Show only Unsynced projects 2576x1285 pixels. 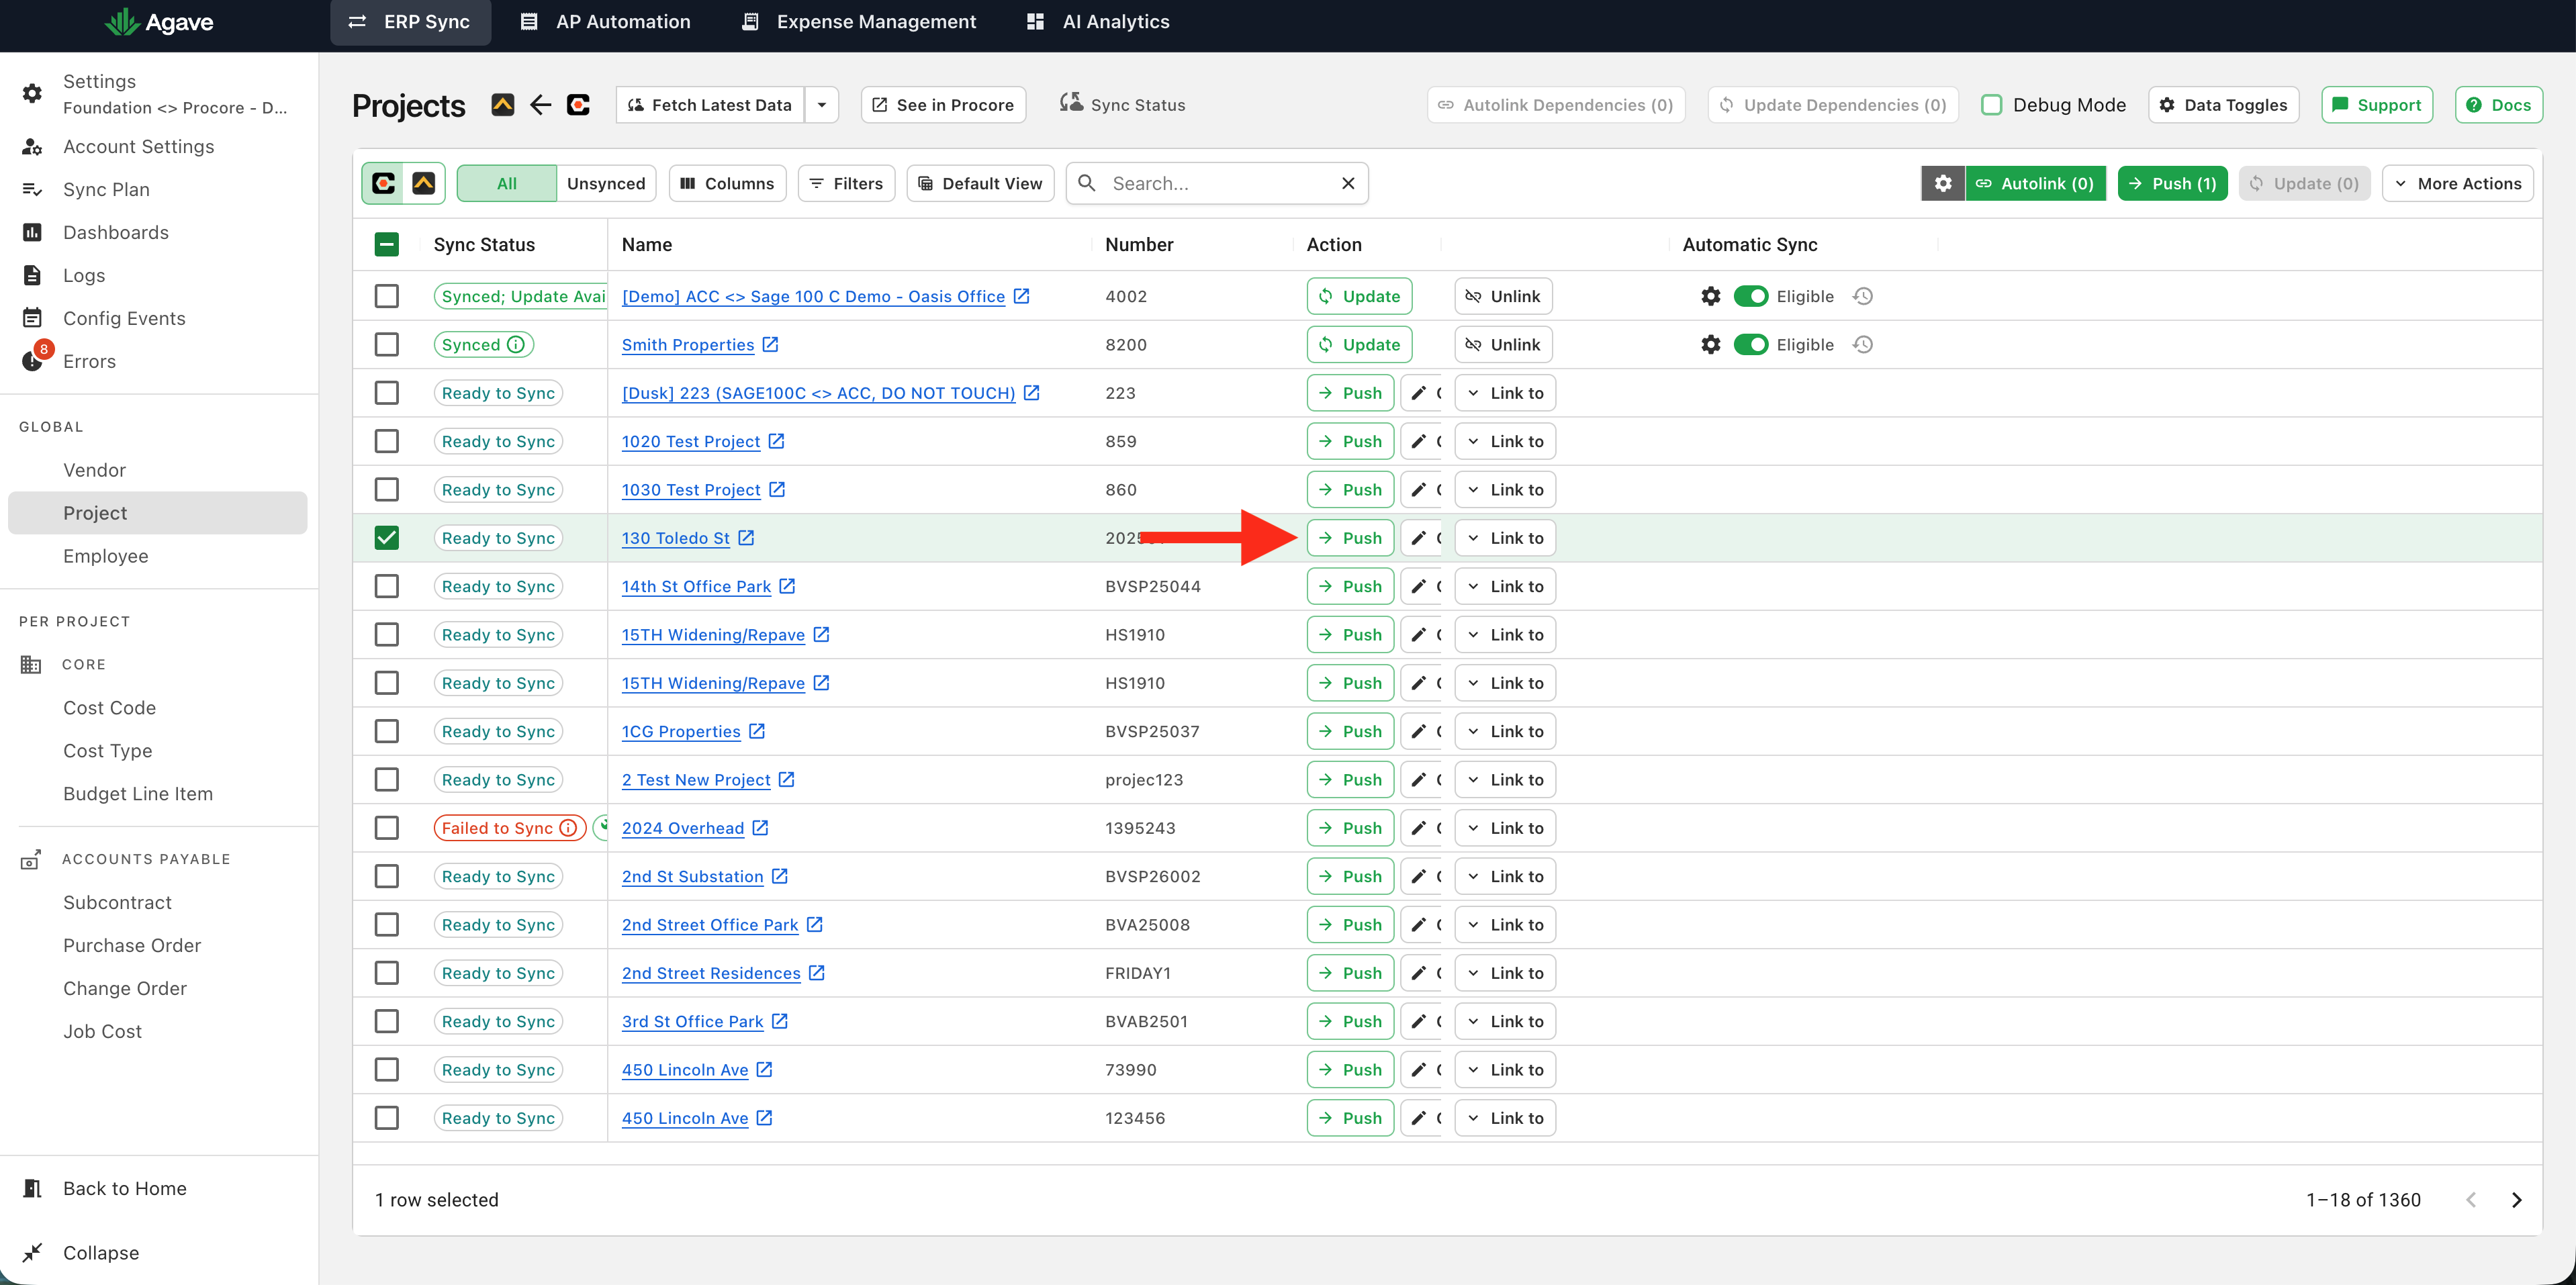(x=606, y=183)
